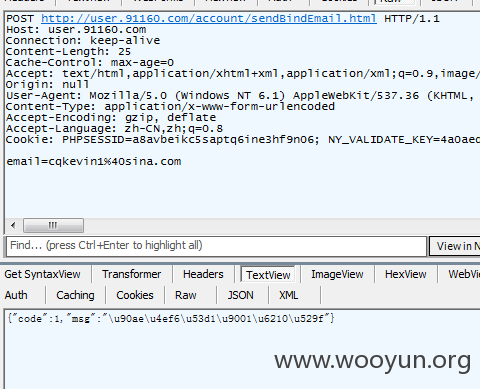
Task: Click the horizontal scrollbar left arrow
Action: tap(13, 226)
